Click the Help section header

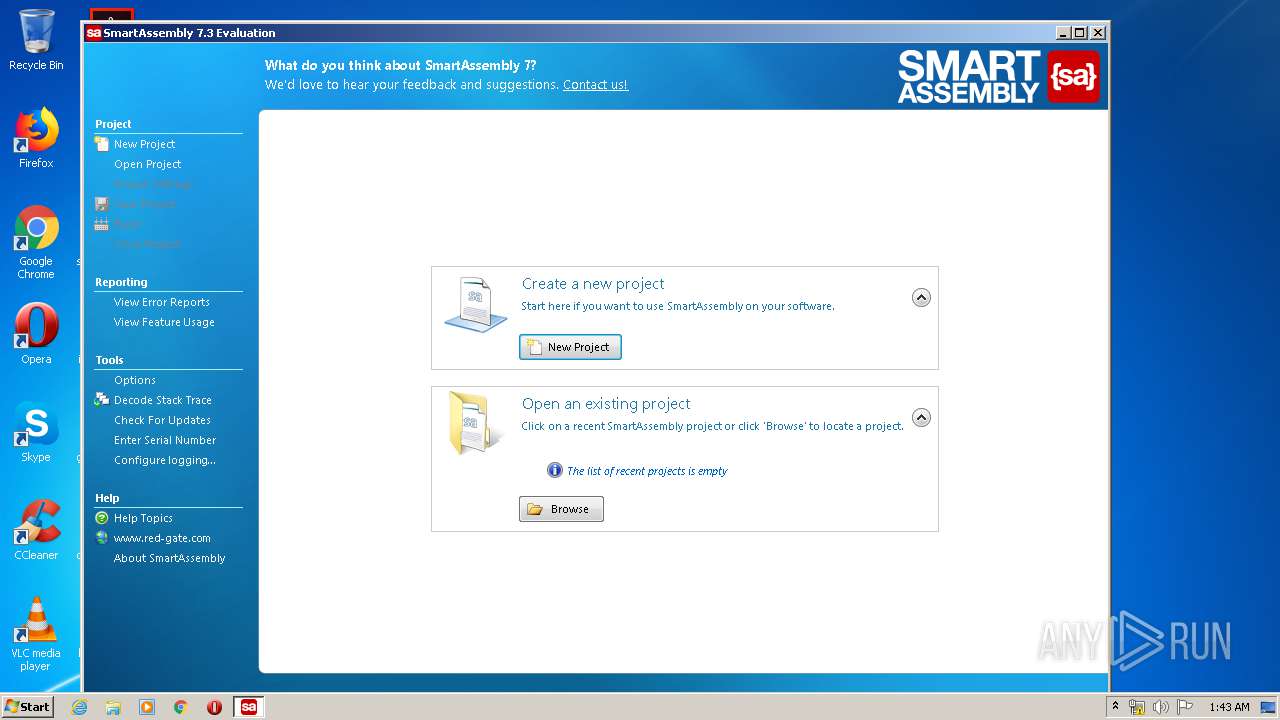click(x=107, y=498)
